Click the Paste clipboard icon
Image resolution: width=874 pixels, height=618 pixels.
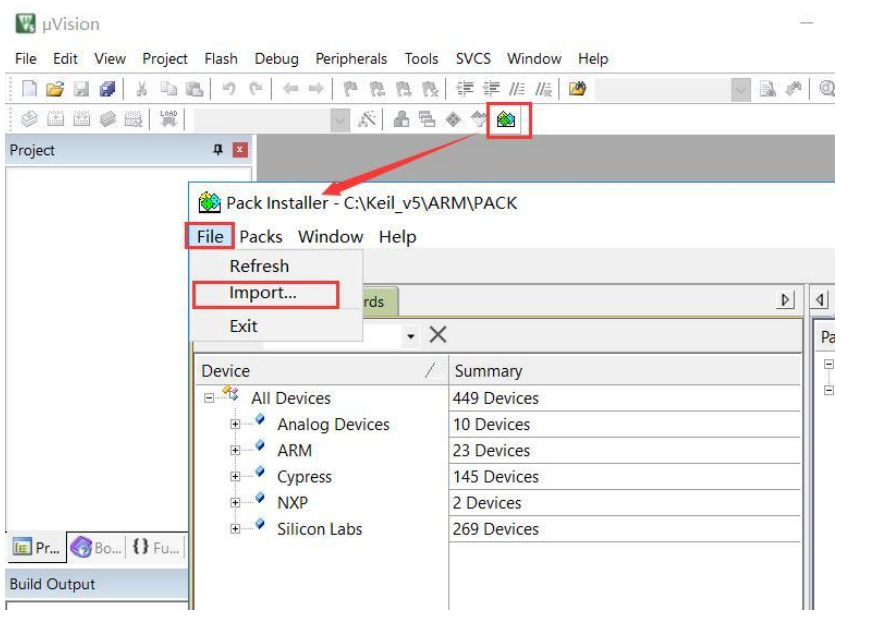(194, 89)
